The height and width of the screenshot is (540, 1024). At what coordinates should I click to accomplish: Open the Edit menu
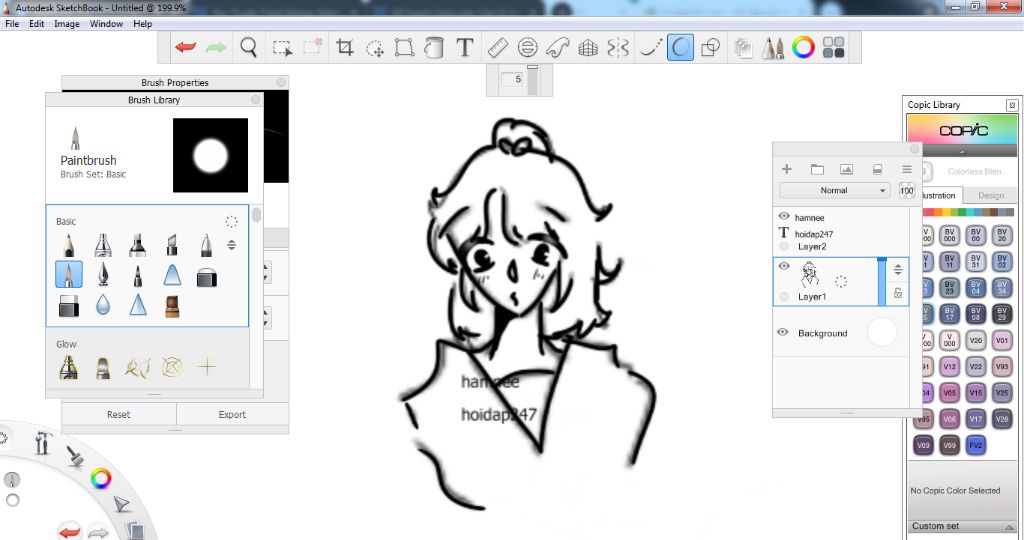click(37, 24)
